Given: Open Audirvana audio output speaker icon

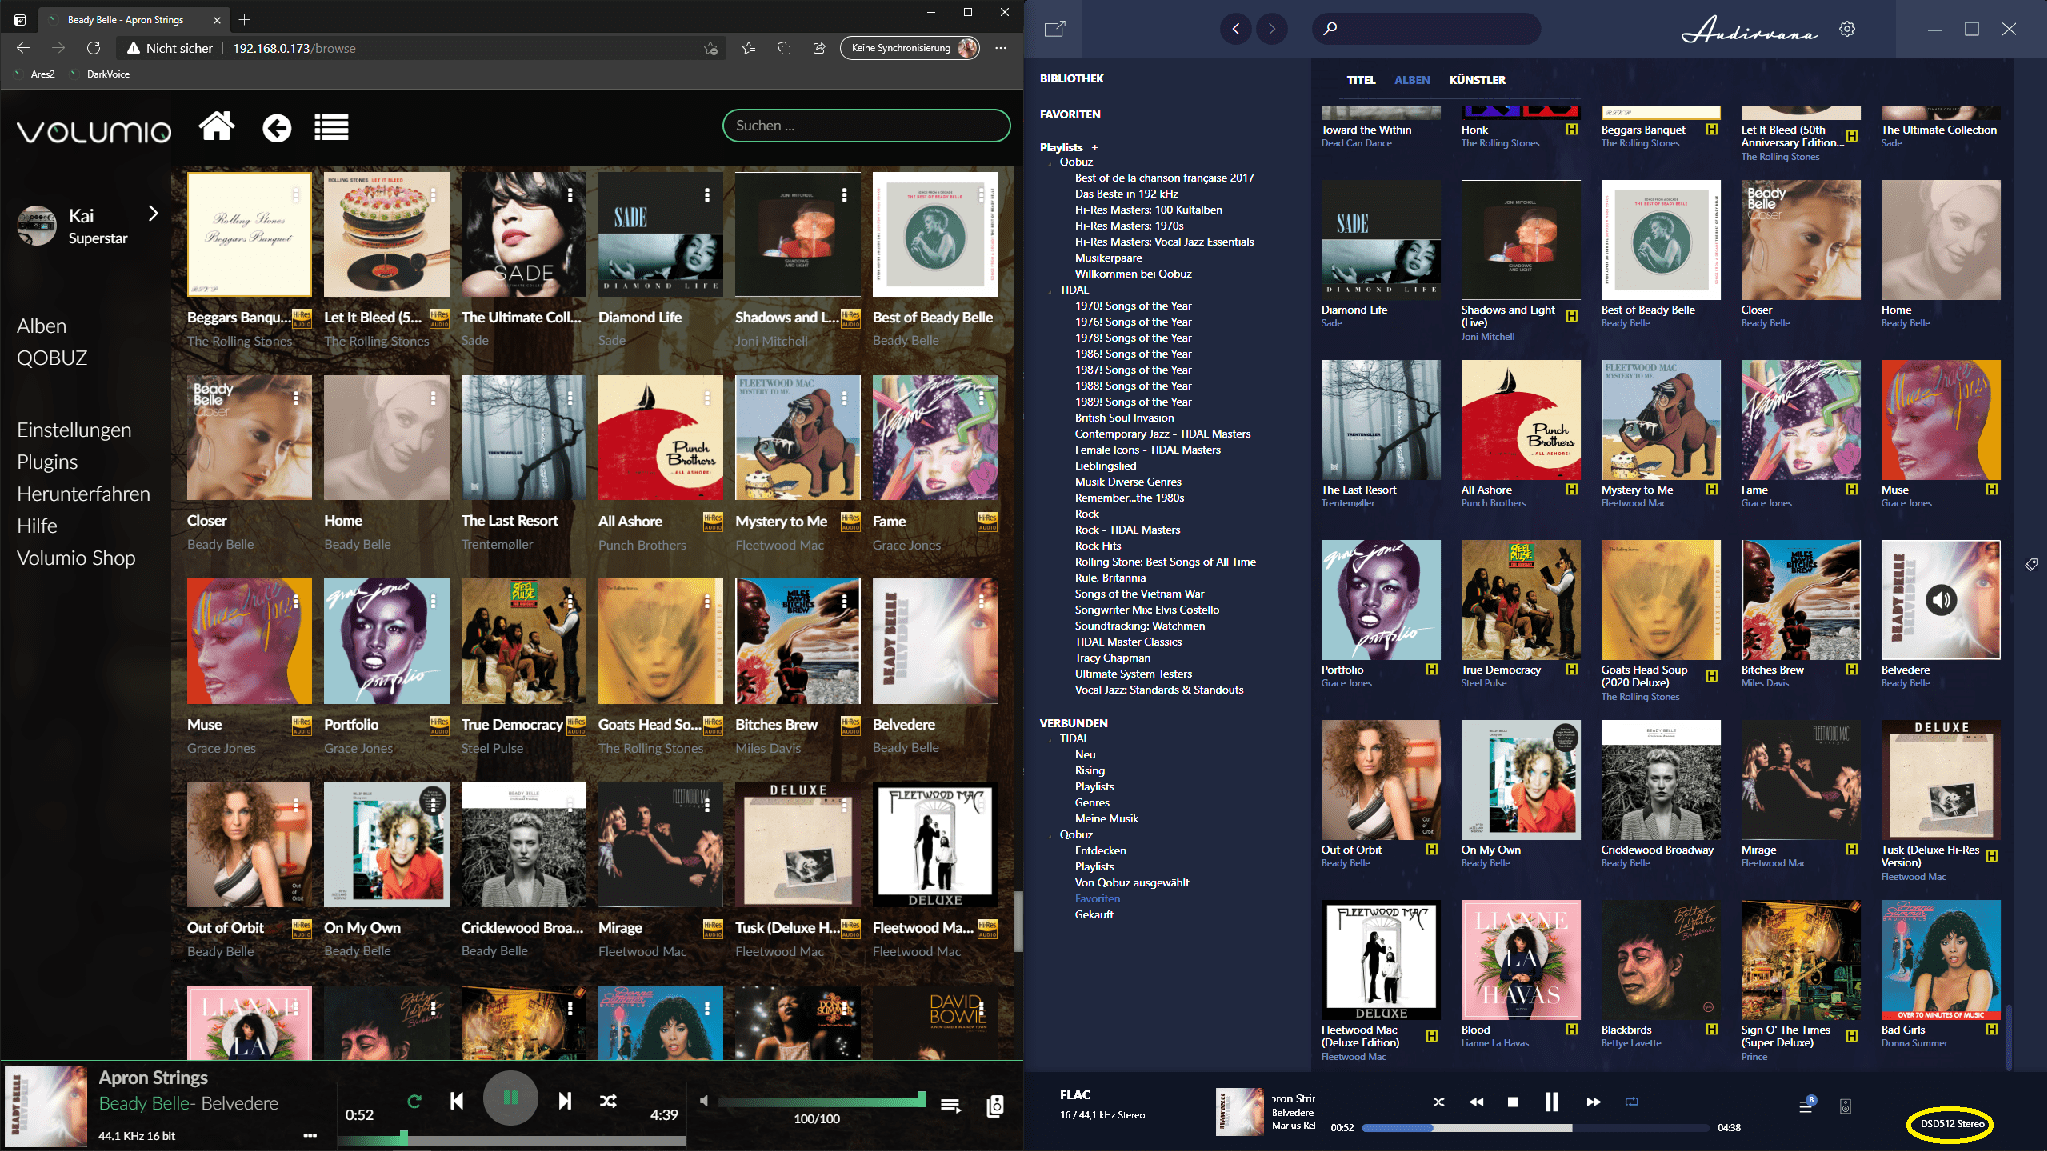Looking at the screenshot, I should (x=1845, y=1106).
